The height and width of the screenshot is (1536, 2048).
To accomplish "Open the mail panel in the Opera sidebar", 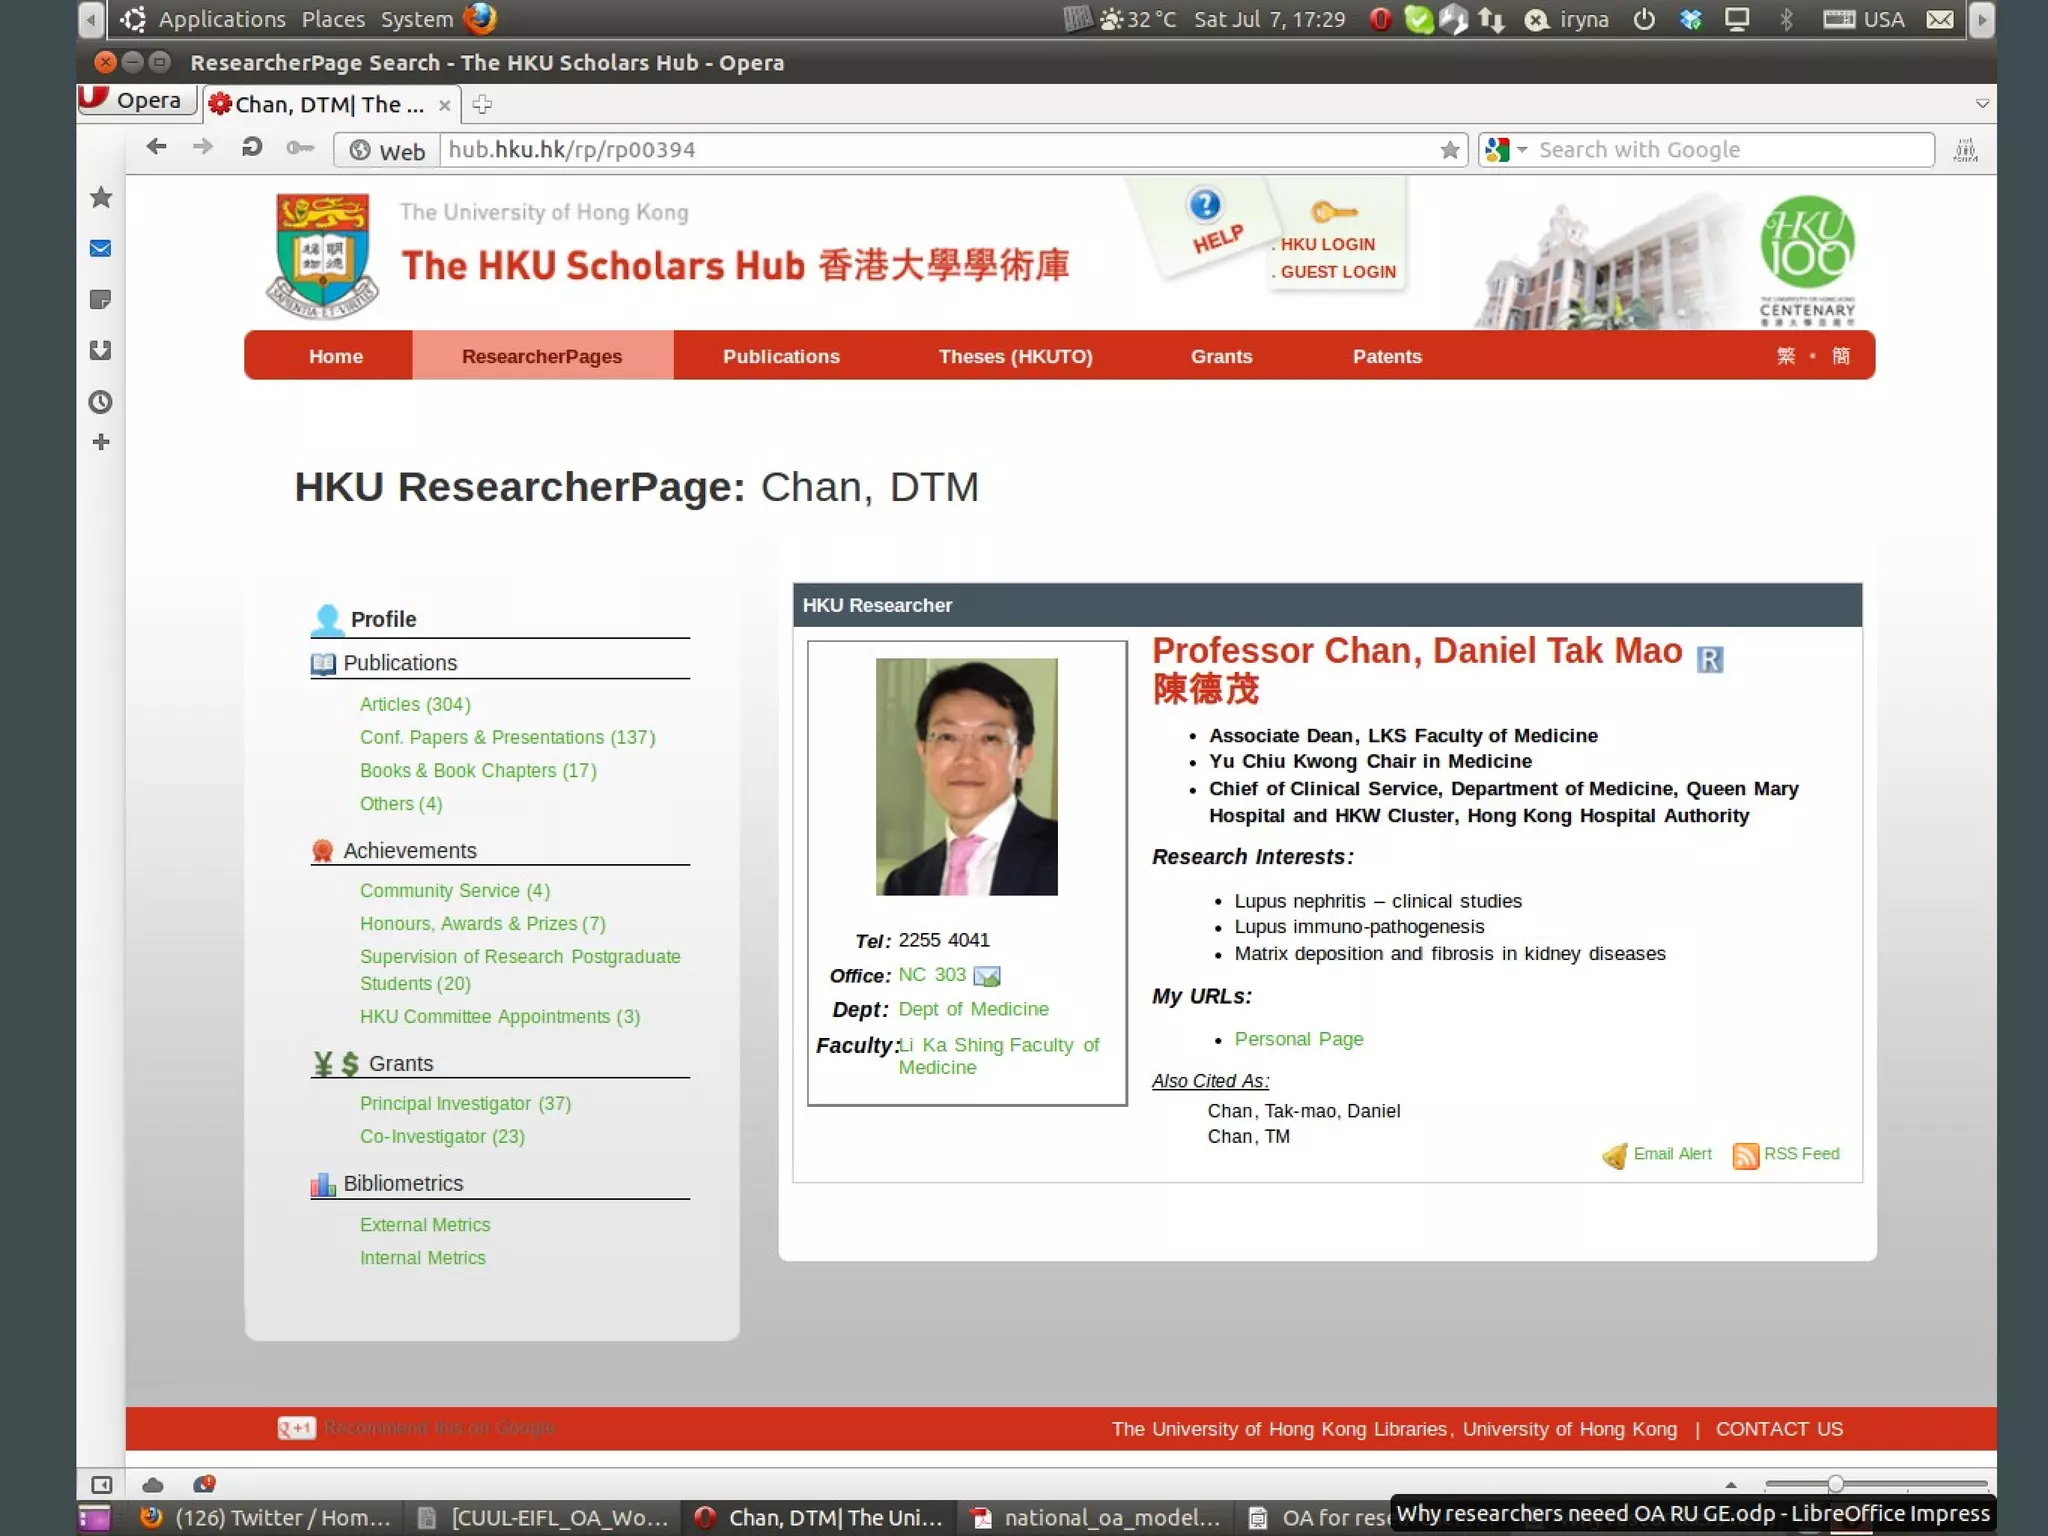I will (101, 248).
